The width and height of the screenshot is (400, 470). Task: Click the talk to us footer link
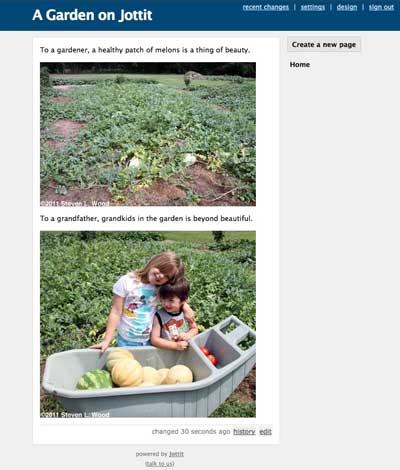(160, 464)
